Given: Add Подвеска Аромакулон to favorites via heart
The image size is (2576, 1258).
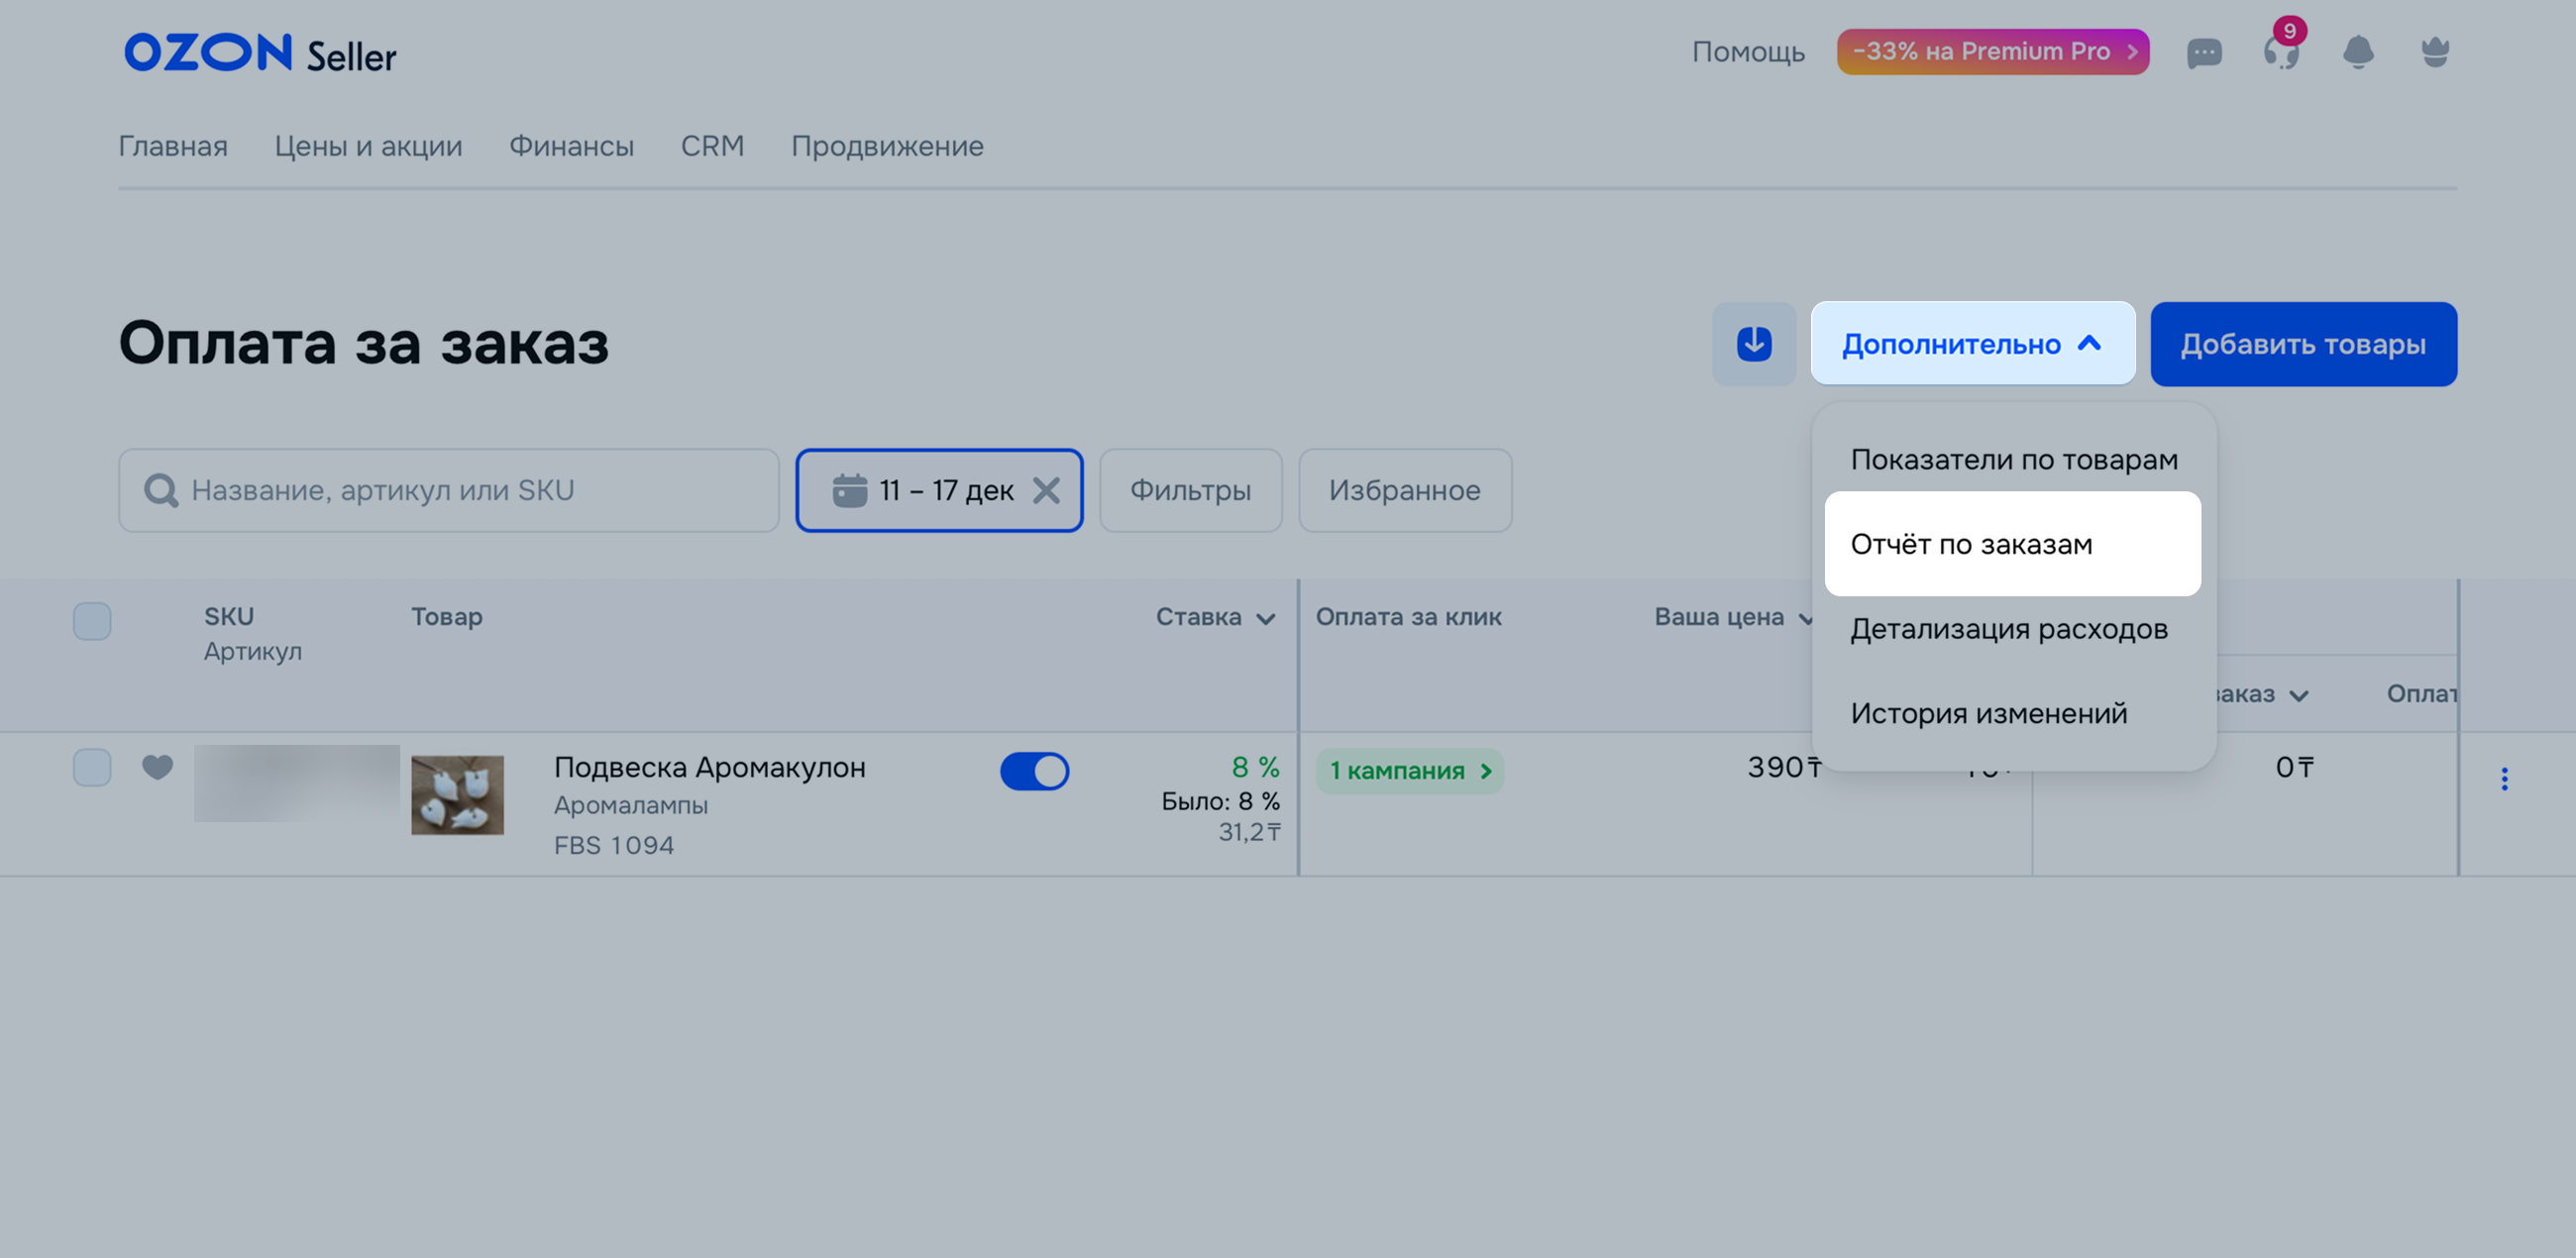Looking at the screenshot, I should tap(157, 767).
